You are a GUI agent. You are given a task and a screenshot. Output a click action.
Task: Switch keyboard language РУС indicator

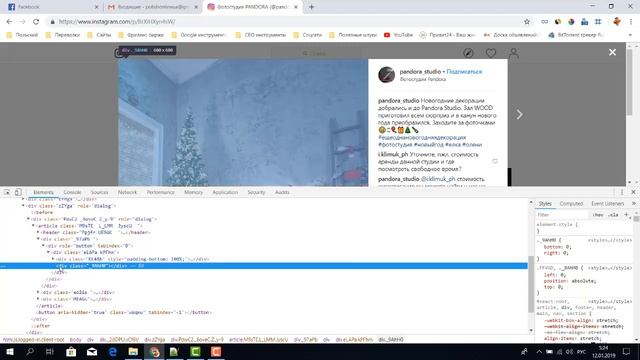point(582,351)
